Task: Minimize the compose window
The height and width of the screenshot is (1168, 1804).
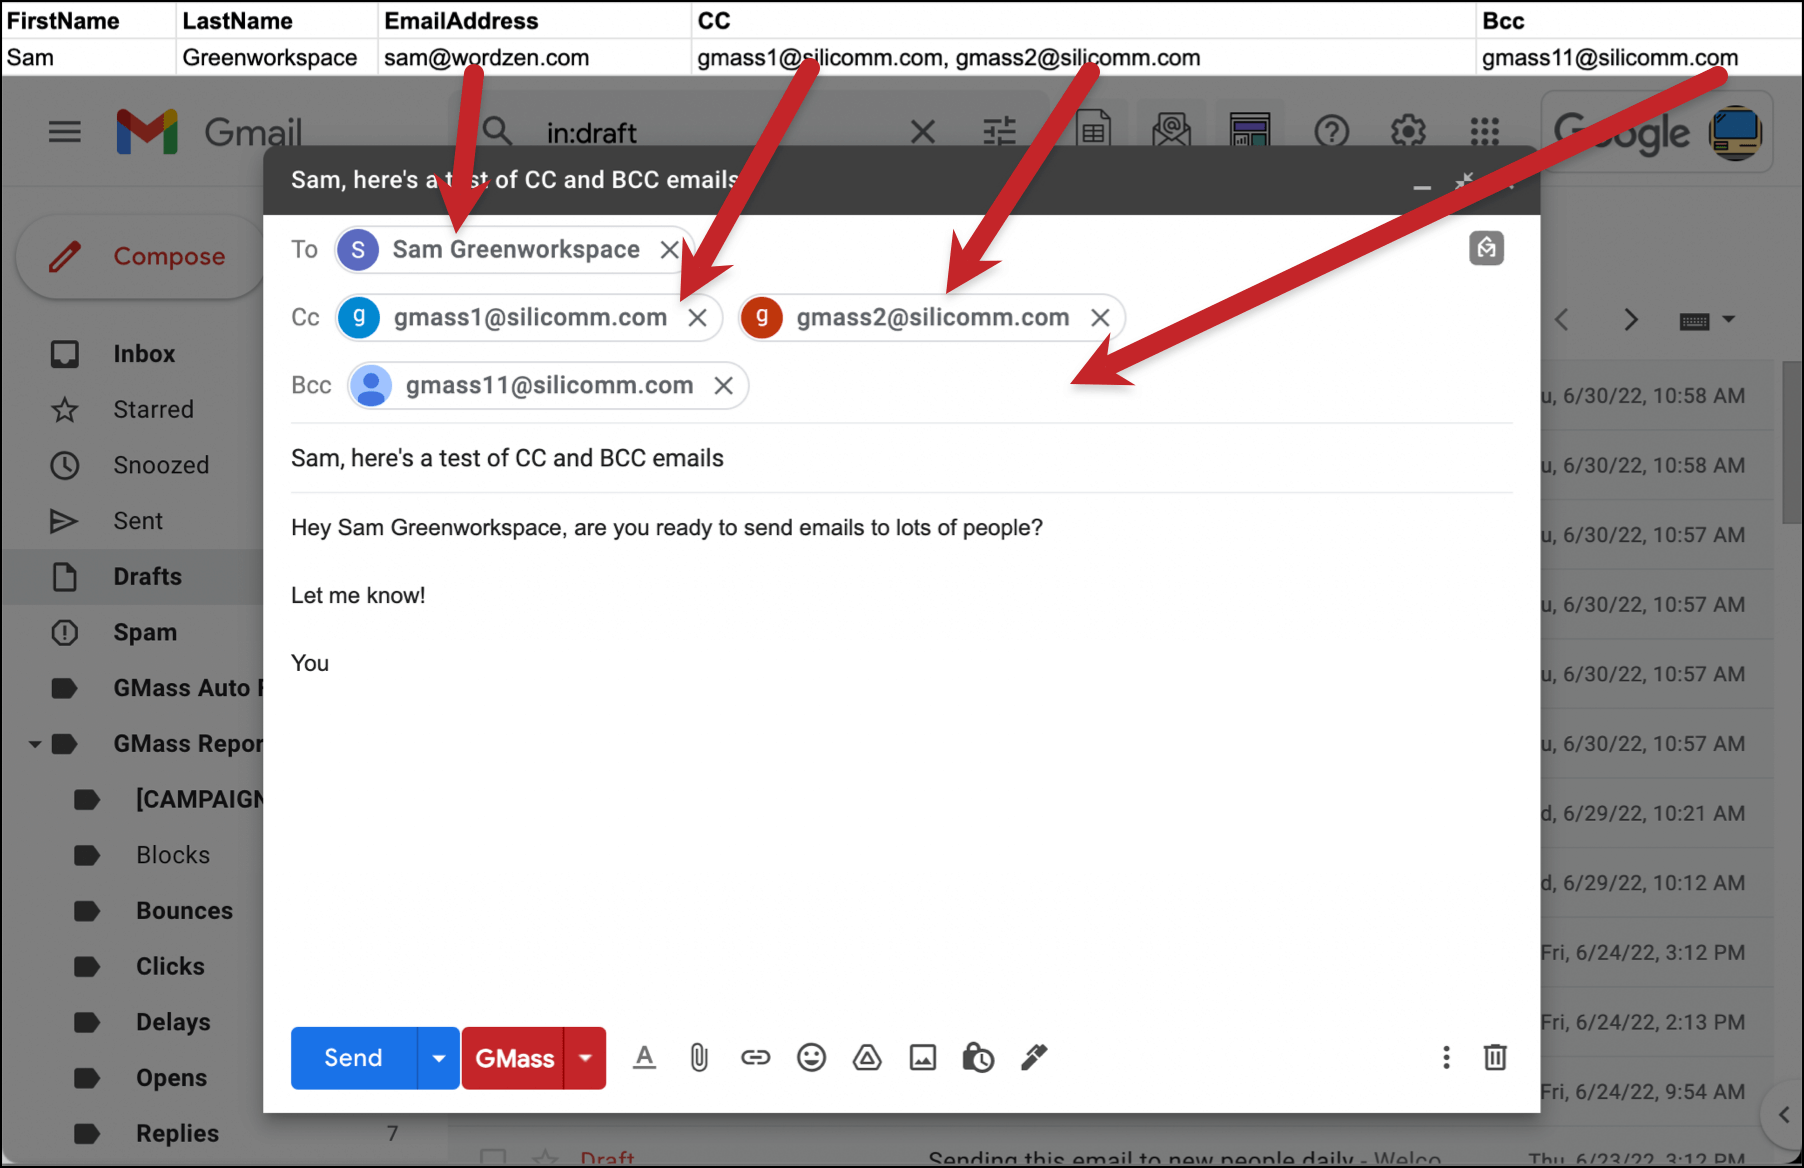Action: click(x=1421, y=186)
